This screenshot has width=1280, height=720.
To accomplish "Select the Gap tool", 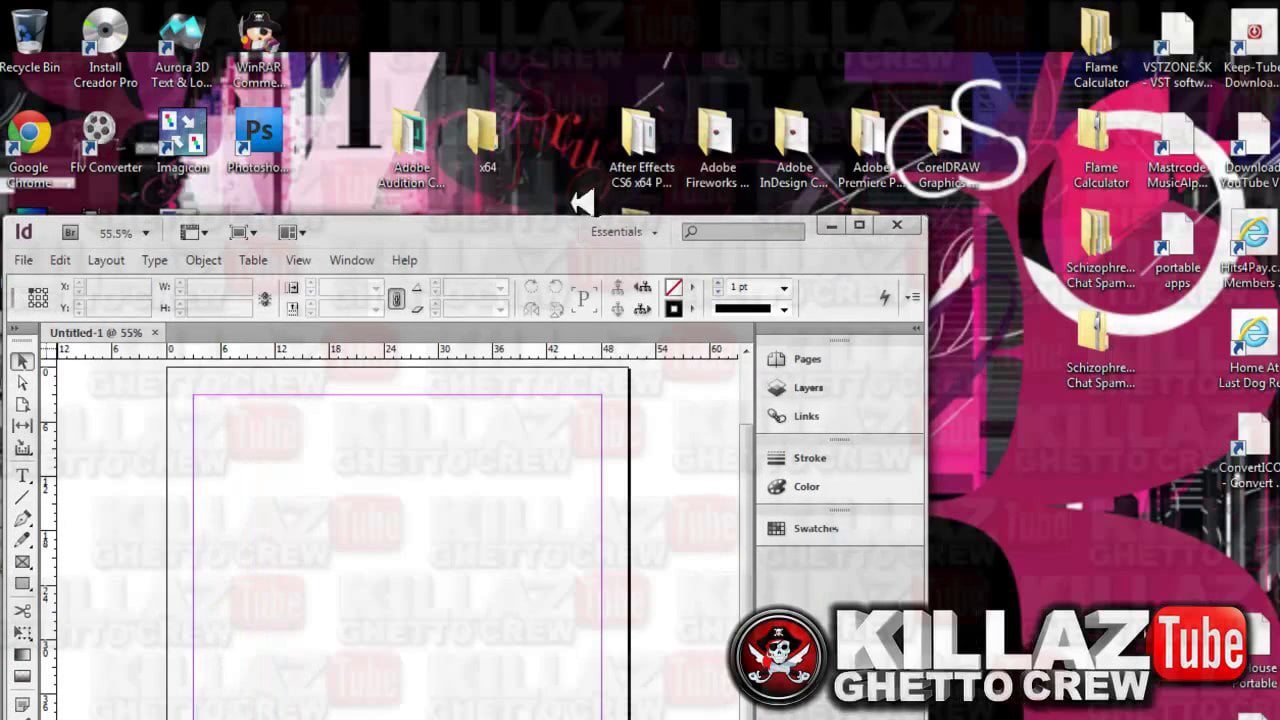I will (22, 426).
